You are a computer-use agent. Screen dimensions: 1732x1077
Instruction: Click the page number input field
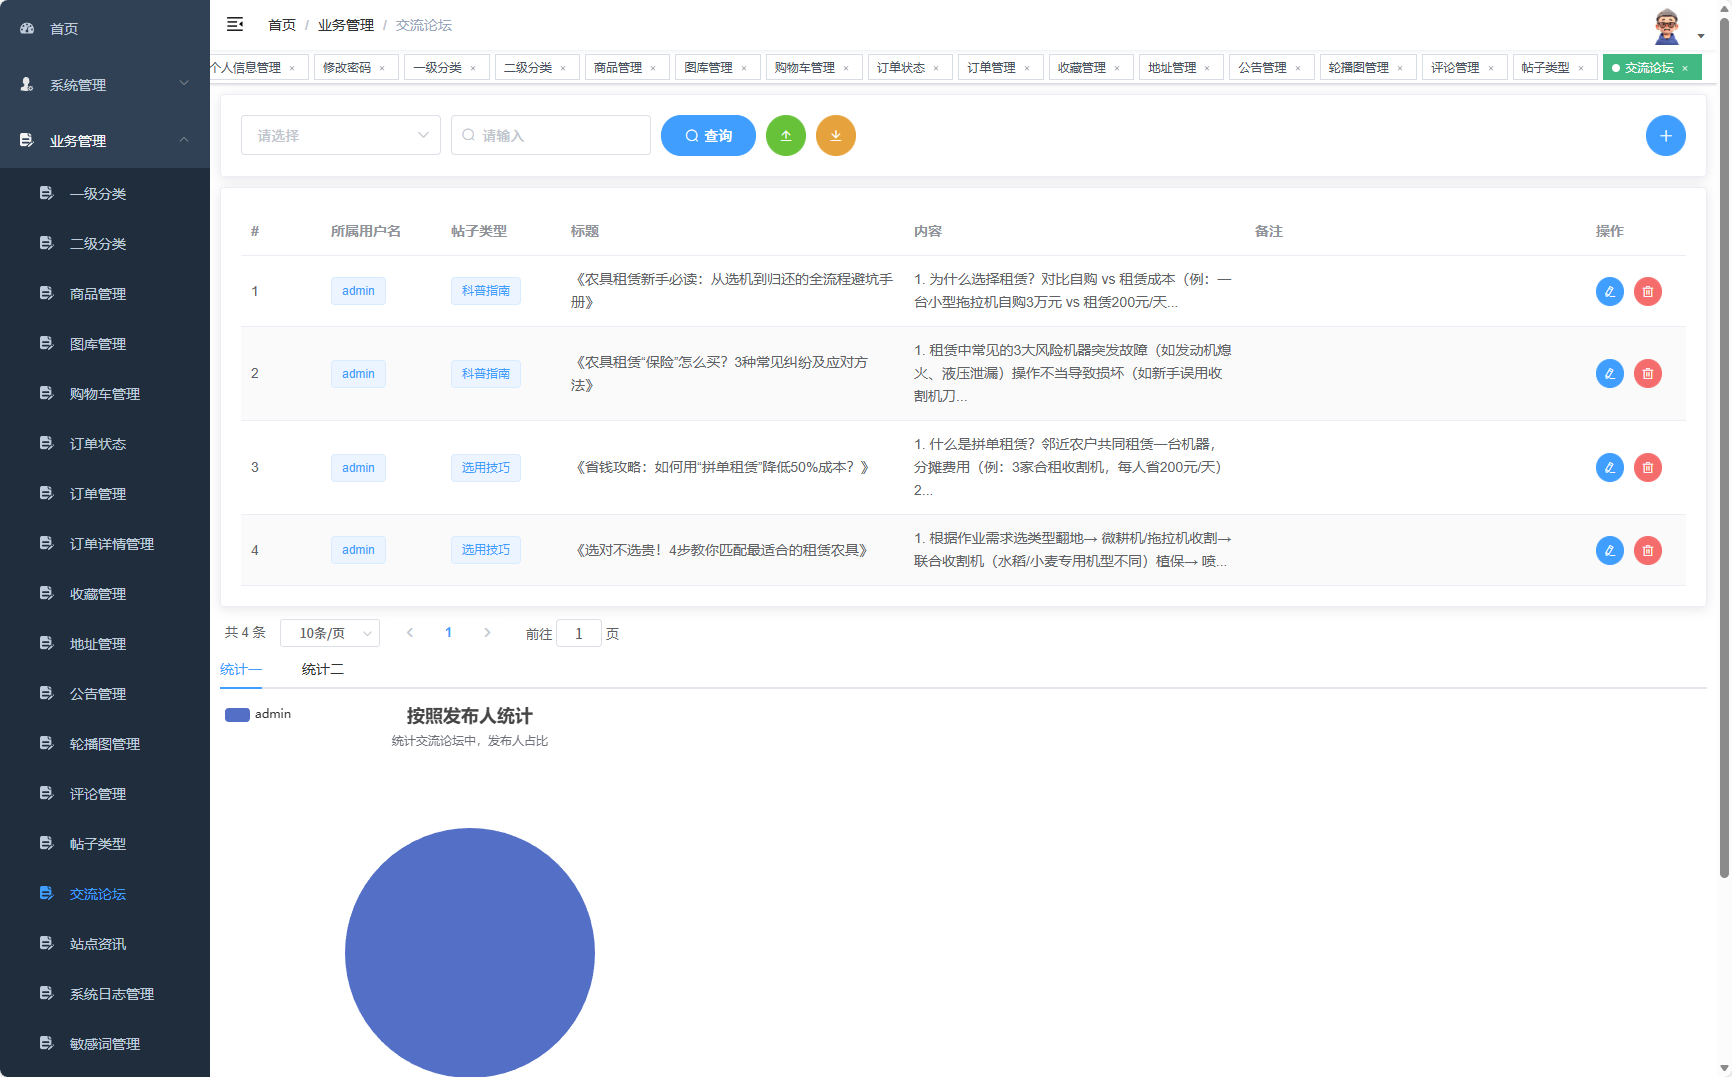(579, 633)
